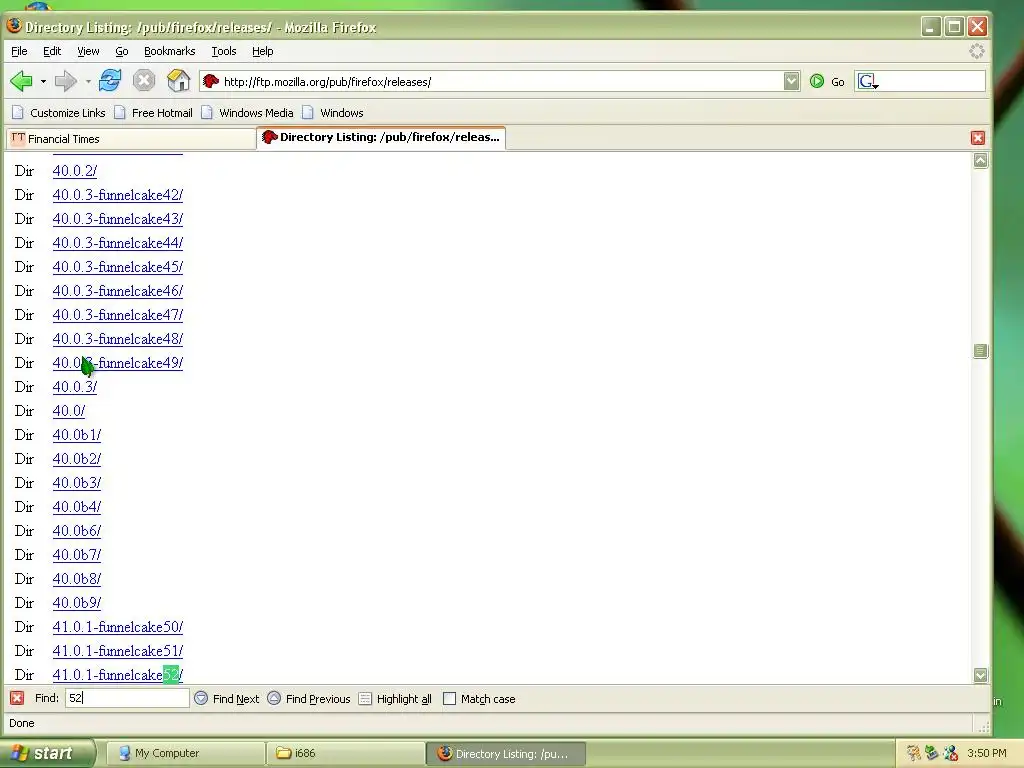Open the 40.0.3-funnelcake45/ directory link

(118, 267)
